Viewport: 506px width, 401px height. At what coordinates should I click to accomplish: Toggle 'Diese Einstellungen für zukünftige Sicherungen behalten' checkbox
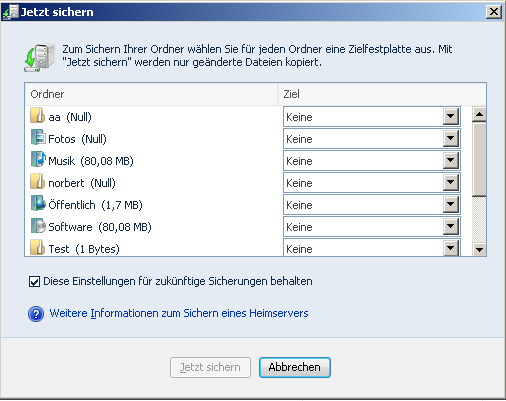point(34,281)
